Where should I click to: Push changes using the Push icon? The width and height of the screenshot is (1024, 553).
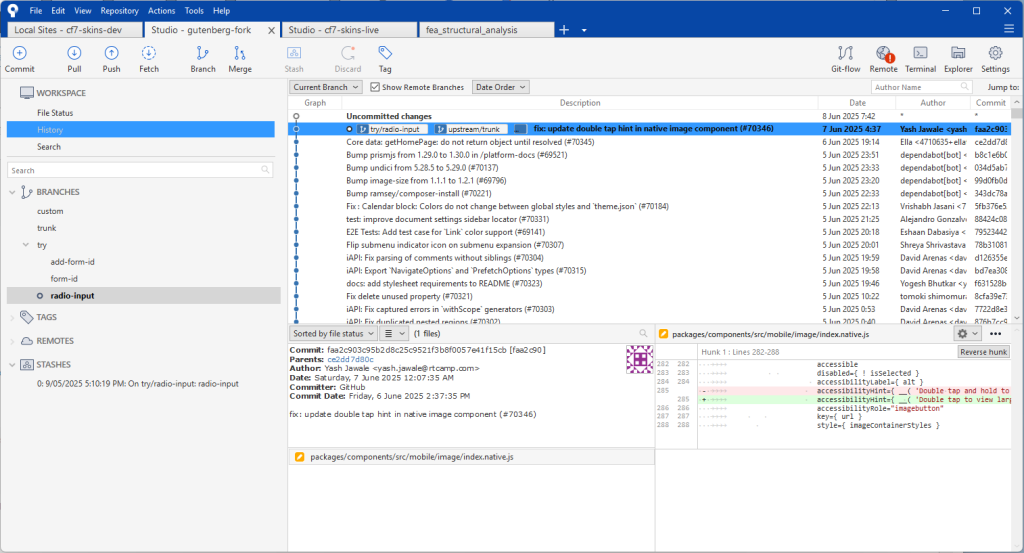coord(111,54)
